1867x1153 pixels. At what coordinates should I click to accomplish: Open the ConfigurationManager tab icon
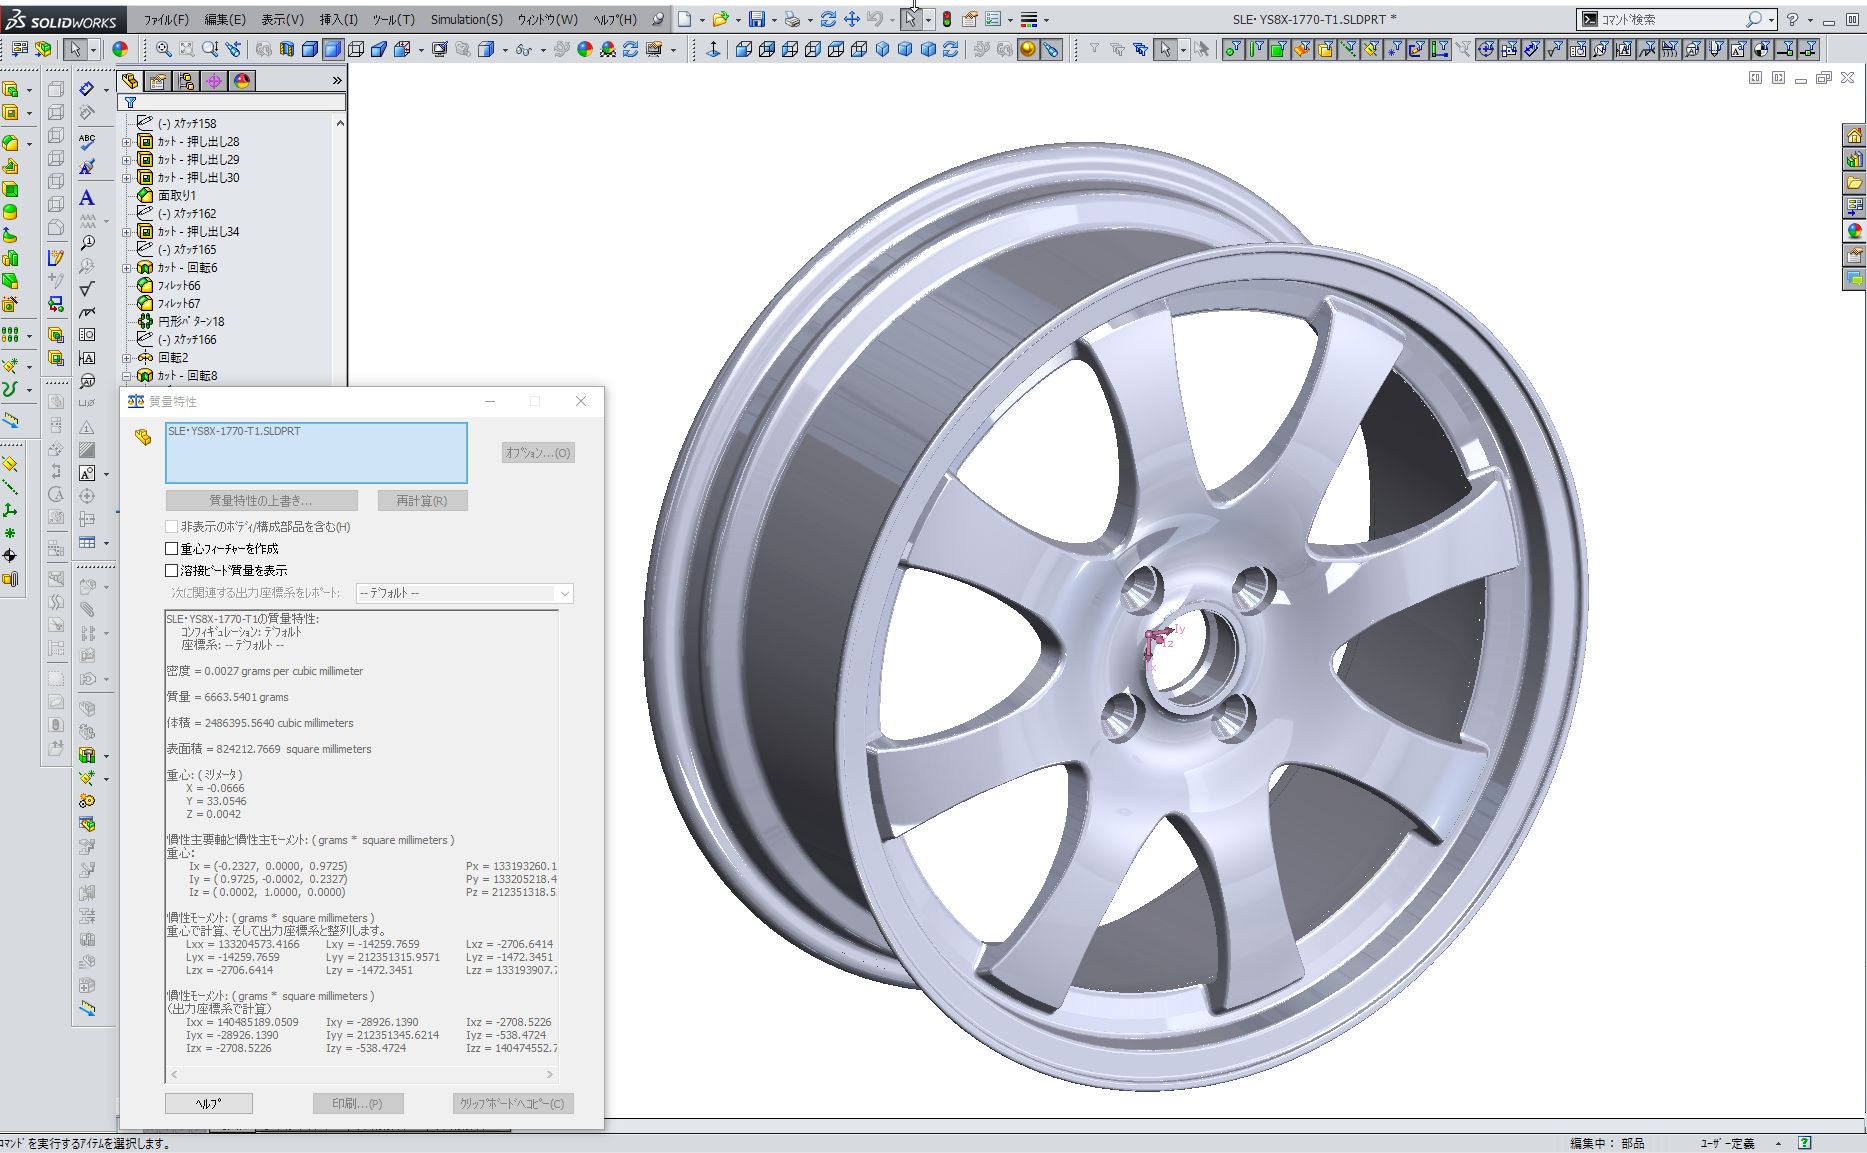[x=186, y=81]
